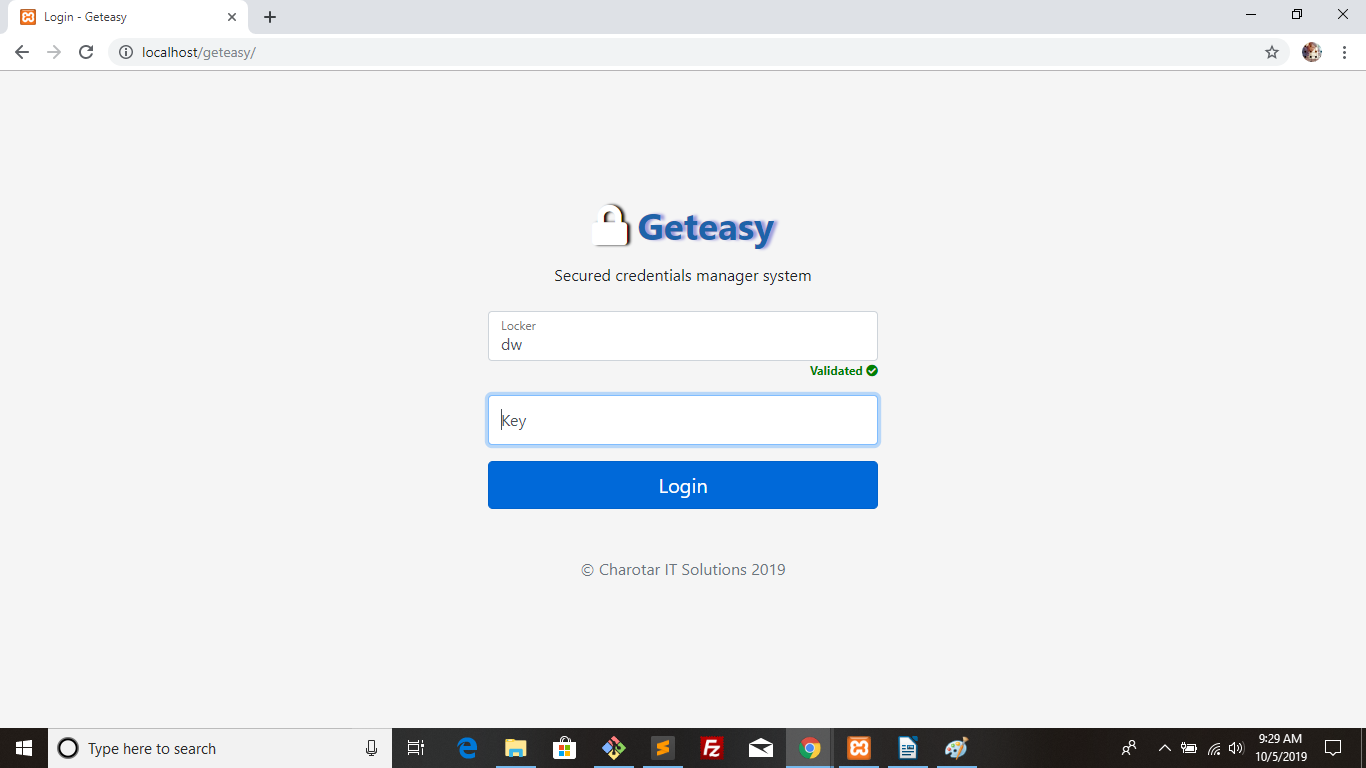The height and width of the screenshot is (768, 1366).
Task: Close the Login - Geteasy tab
Action: tap(232, 17)
